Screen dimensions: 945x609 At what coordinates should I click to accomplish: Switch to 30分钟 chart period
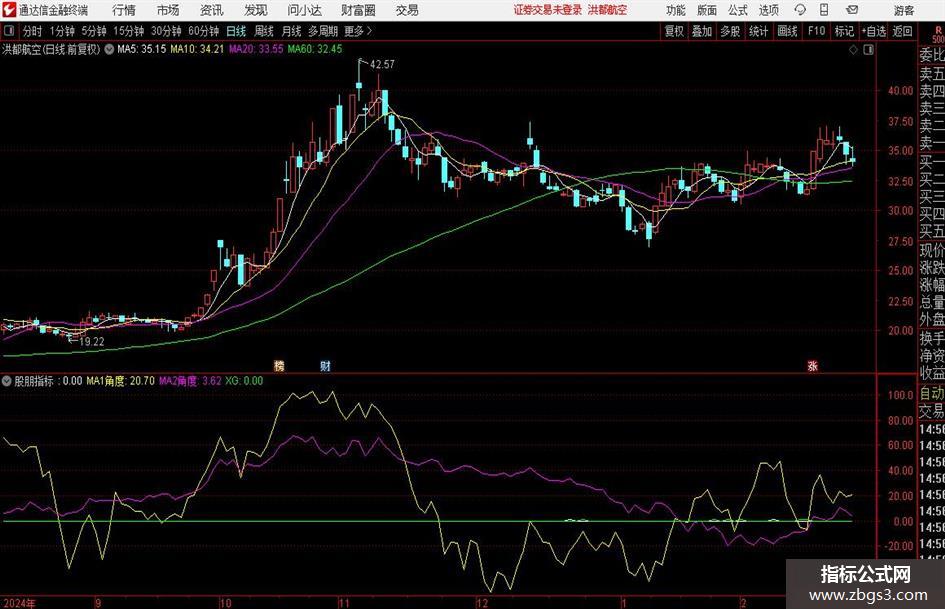[166, 31]
